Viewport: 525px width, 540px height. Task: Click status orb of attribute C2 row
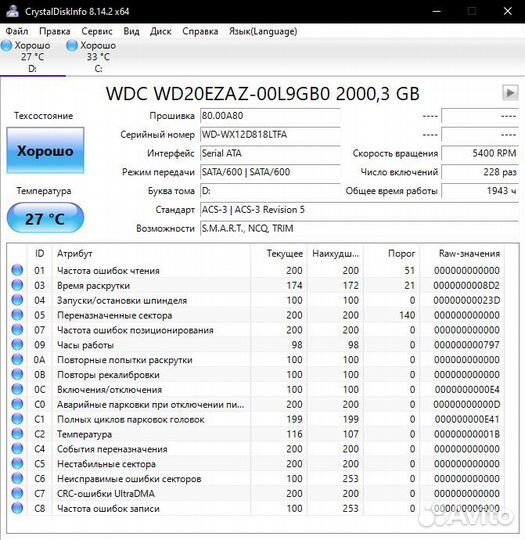17,434
